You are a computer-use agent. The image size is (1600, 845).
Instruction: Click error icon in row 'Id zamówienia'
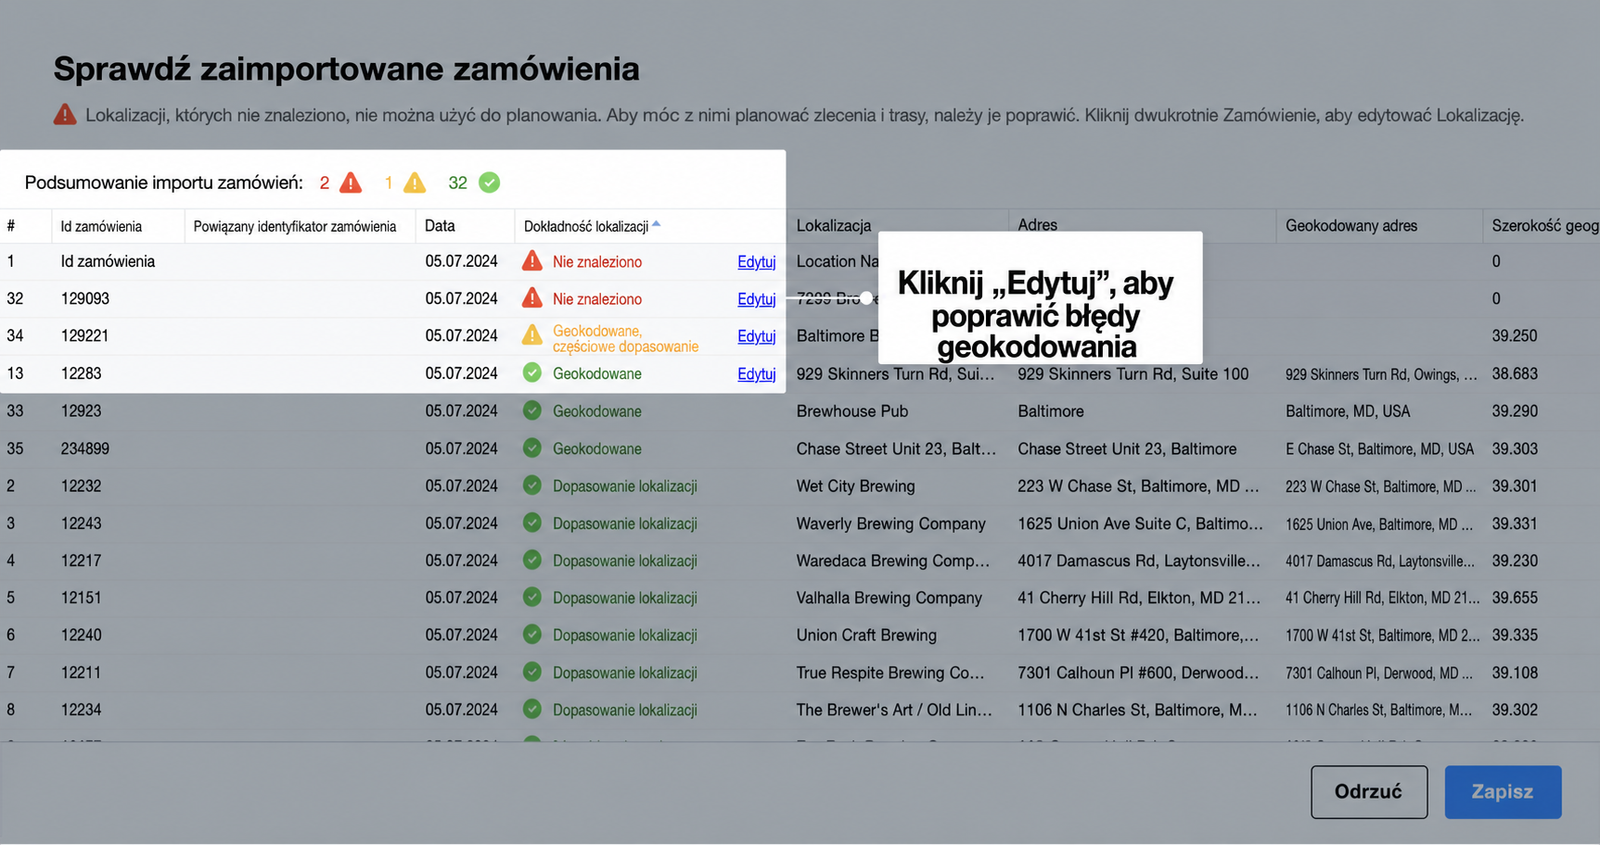[x=532, y=261]
